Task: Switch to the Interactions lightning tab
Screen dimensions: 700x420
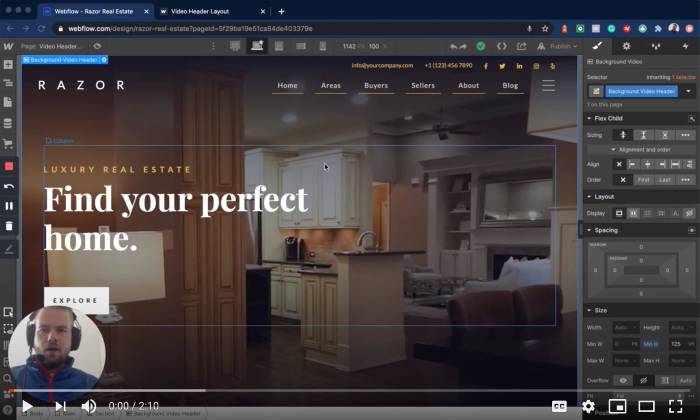Action: pyautogui.click(x=685, y=46)
